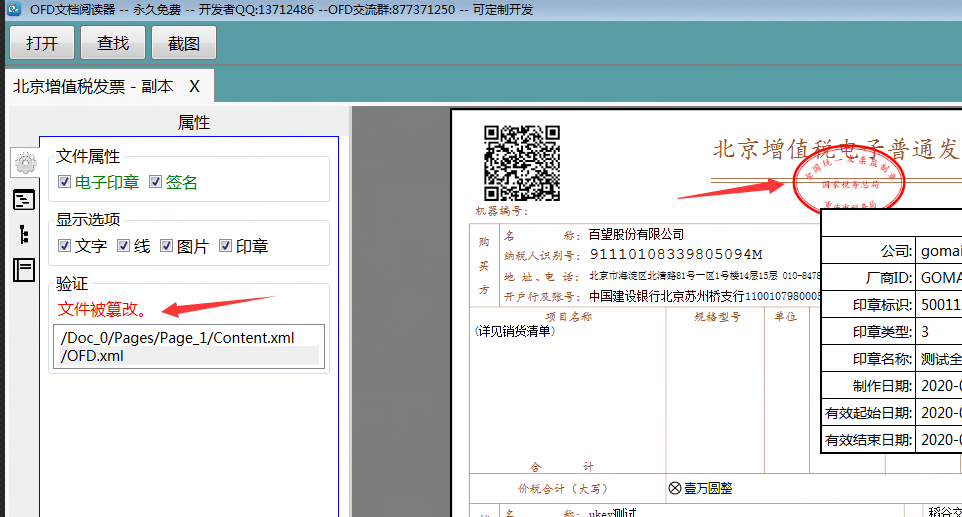Click the 印章标识: label in seal info
The image size is (962, 517).
(x=882, y=305)
